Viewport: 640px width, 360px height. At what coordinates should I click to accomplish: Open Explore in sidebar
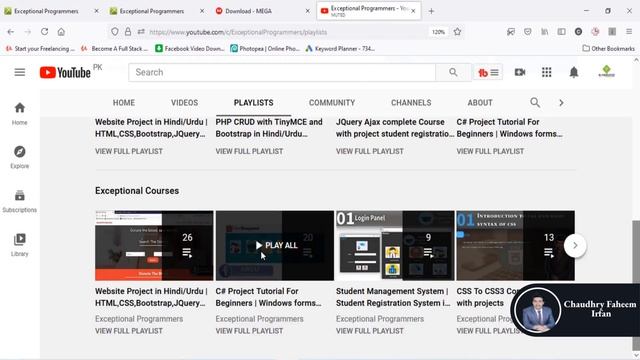click(20, 157)
